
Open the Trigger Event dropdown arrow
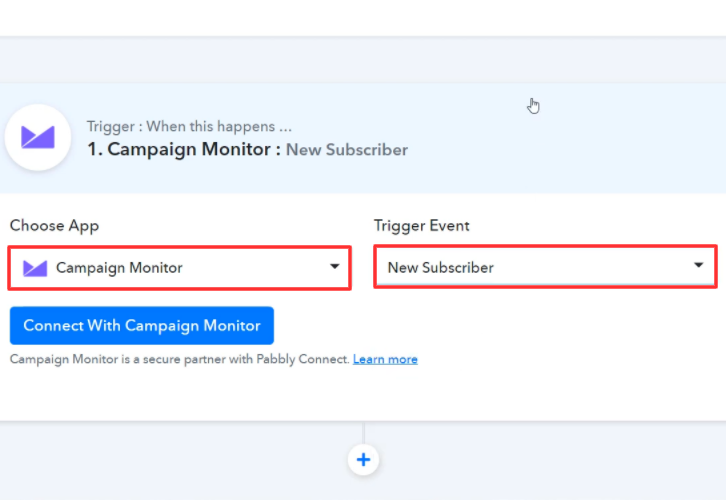tap(698, 265)
